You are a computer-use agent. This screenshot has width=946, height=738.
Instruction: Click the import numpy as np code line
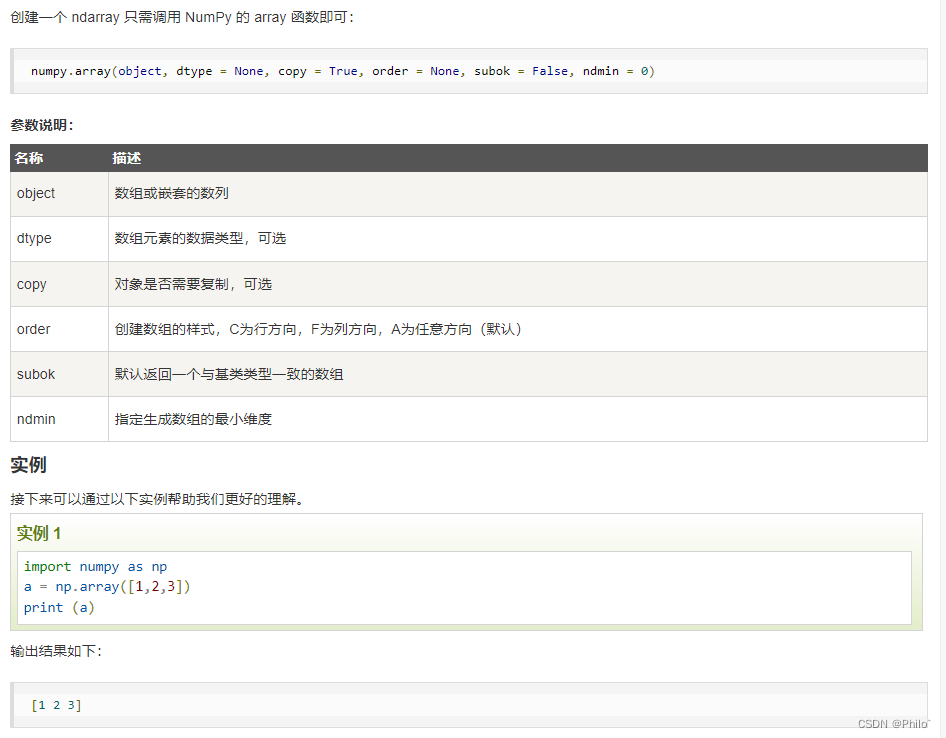tap(95, 567)
